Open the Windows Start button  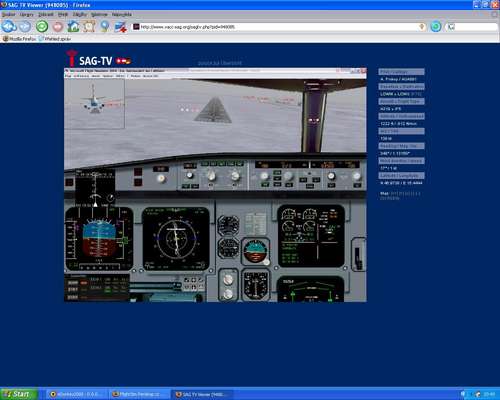click(x=19, y=394)
